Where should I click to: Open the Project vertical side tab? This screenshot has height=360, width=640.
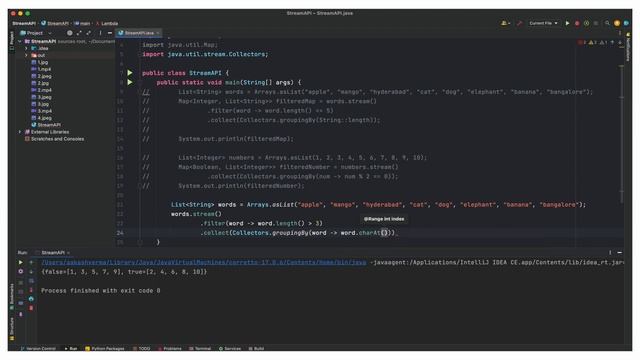(x=12, y=41)
